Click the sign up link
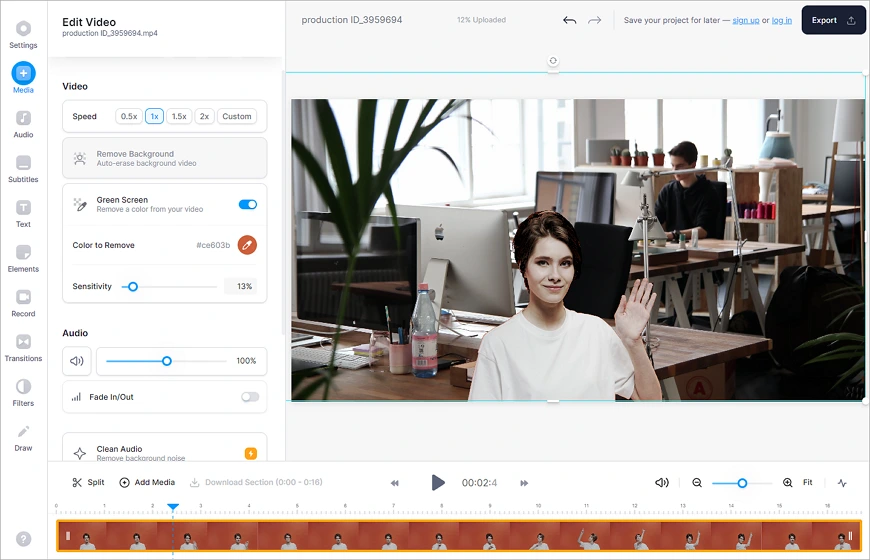The image size is (870, 560). coord(746,21)
